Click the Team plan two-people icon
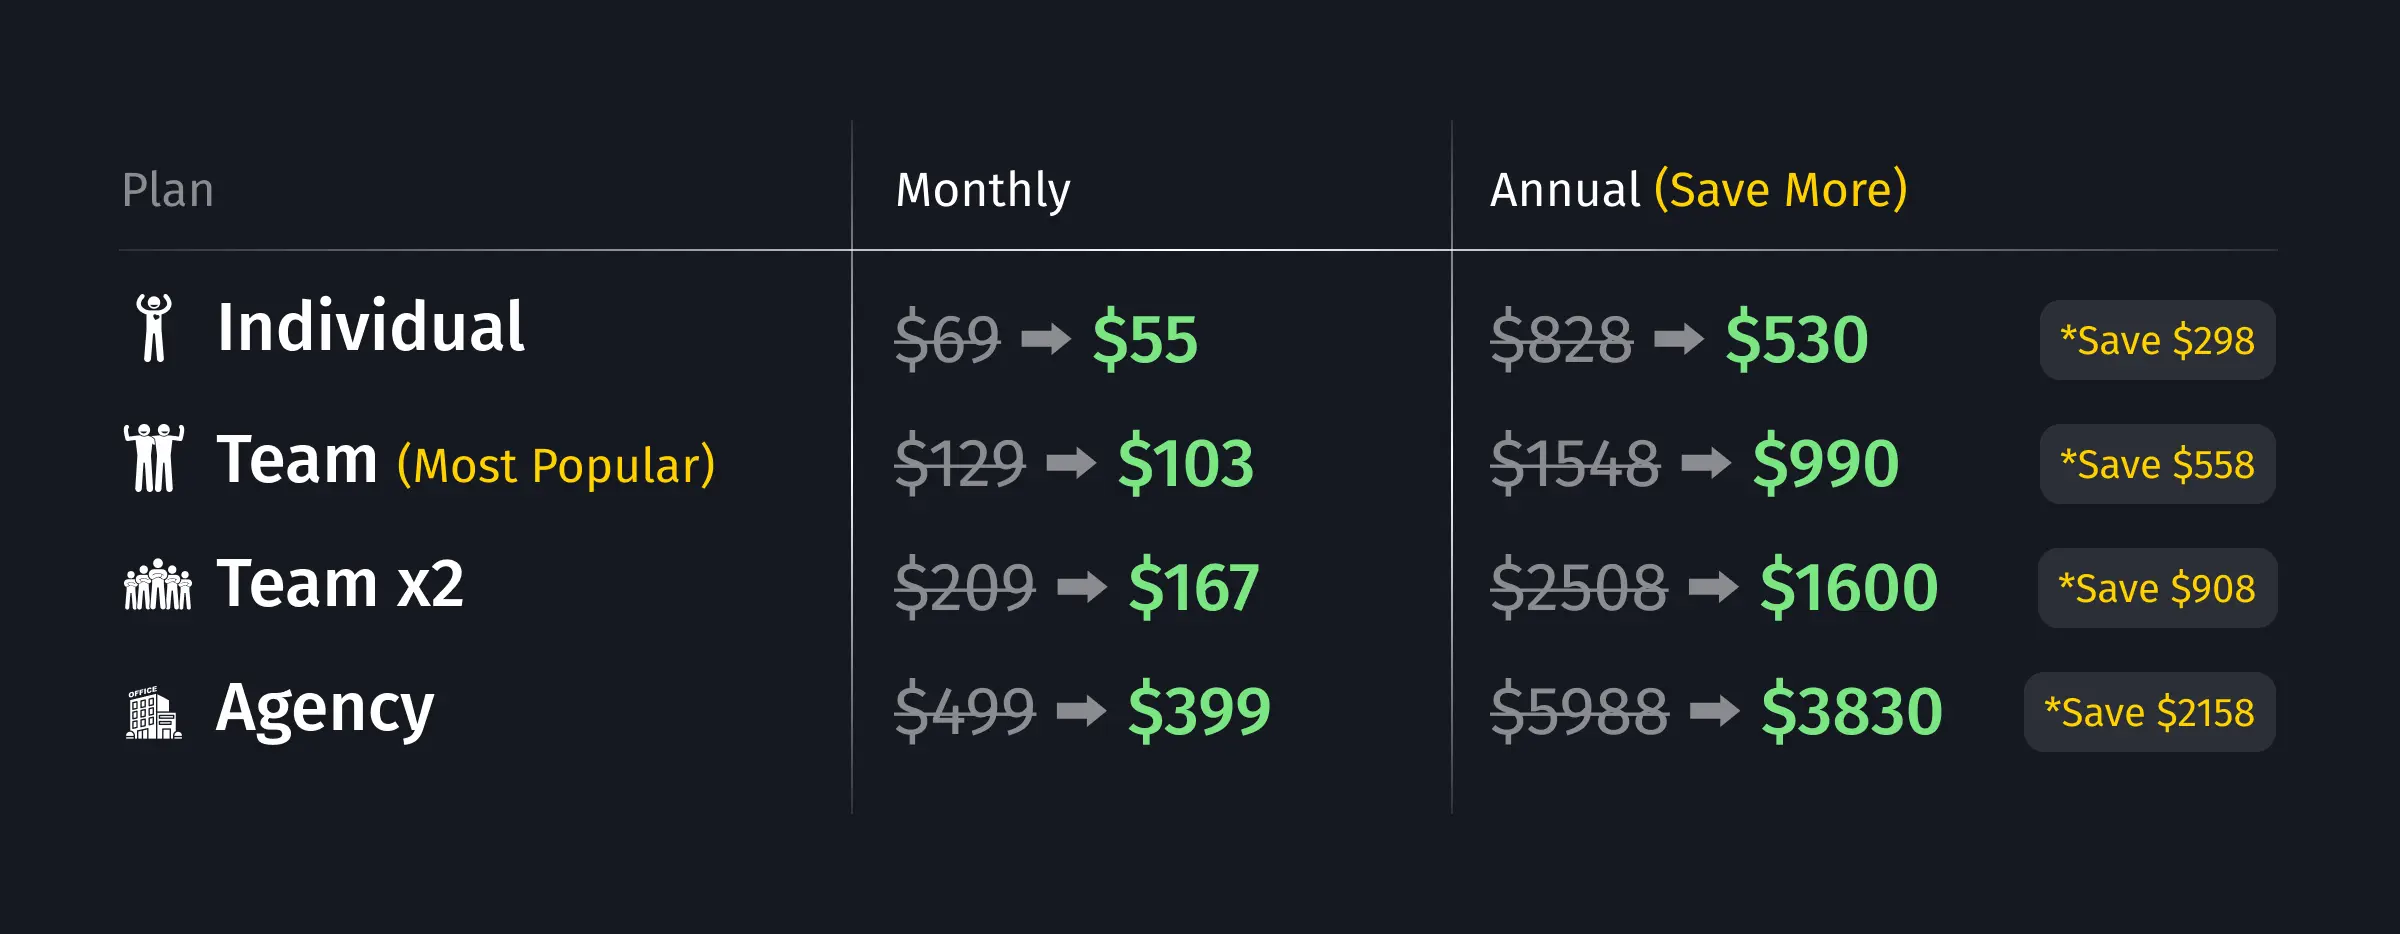Image resolution: width=2400 pixels, height=934 pixels. pos(154,458)
